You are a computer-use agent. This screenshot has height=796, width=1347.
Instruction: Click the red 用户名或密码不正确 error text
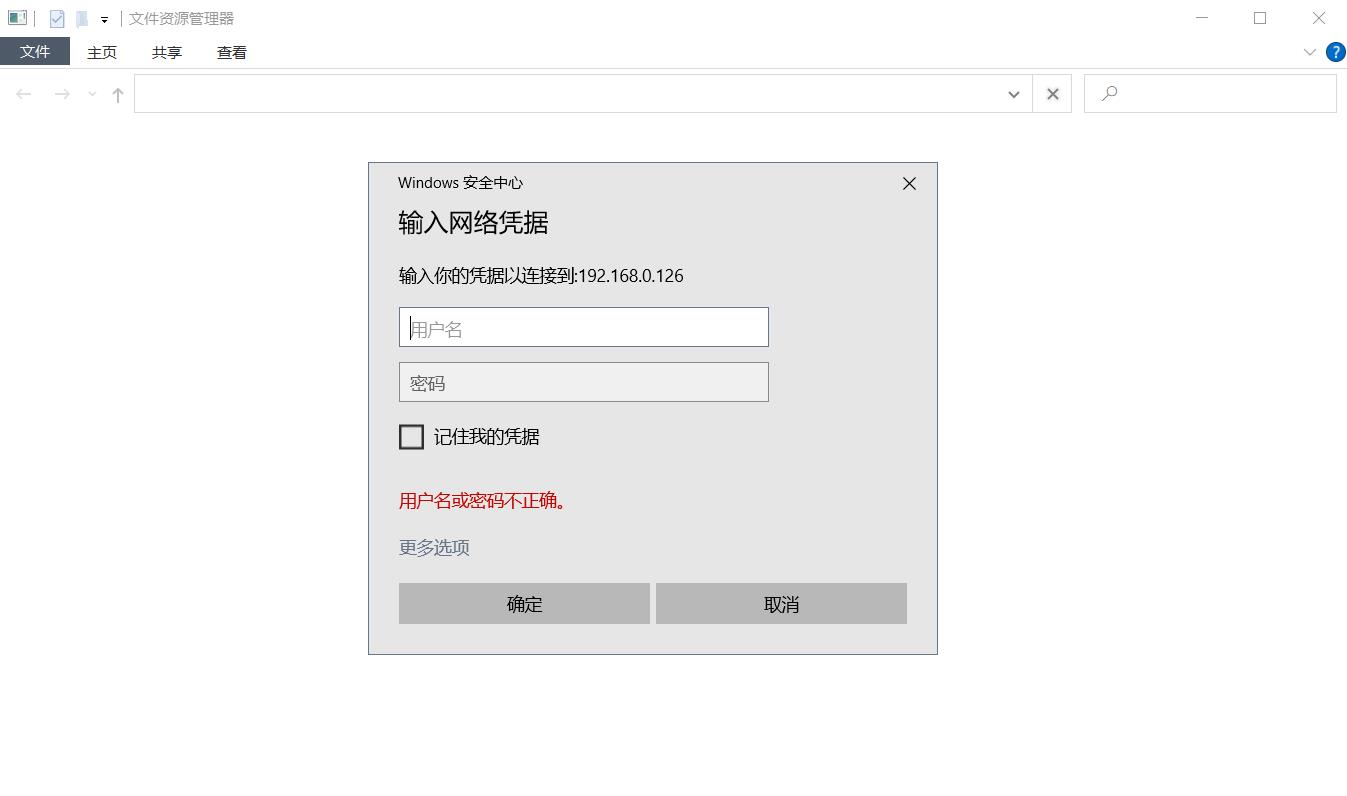(x=483, y=501)
